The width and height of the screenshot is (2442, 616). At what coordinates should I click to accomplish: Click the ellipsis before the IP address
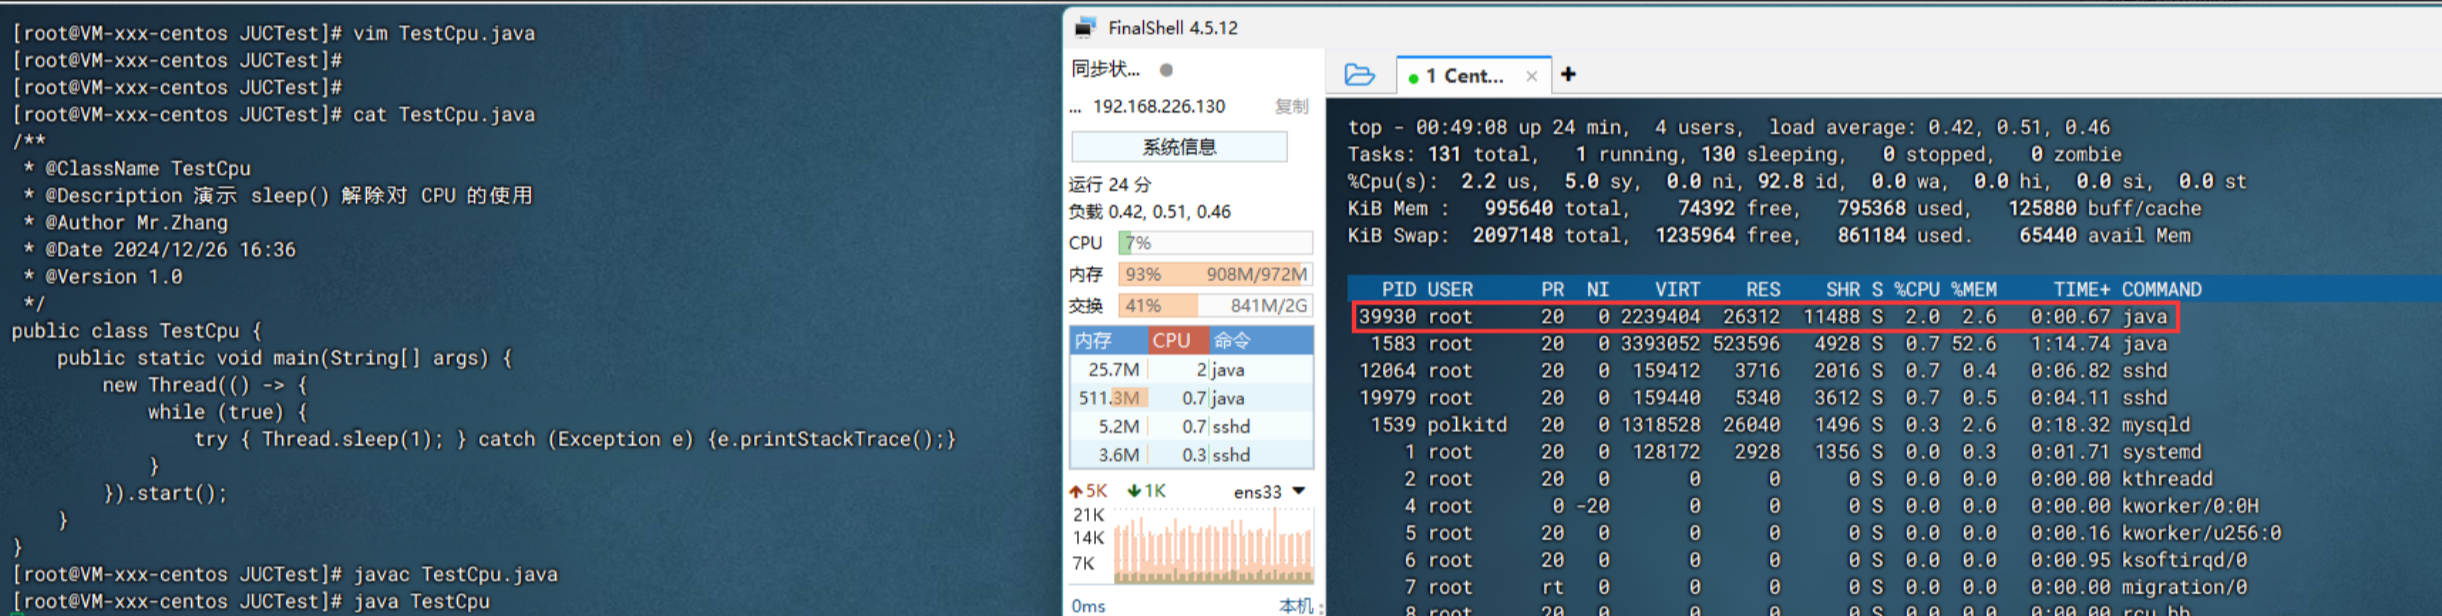(1075, 107)
